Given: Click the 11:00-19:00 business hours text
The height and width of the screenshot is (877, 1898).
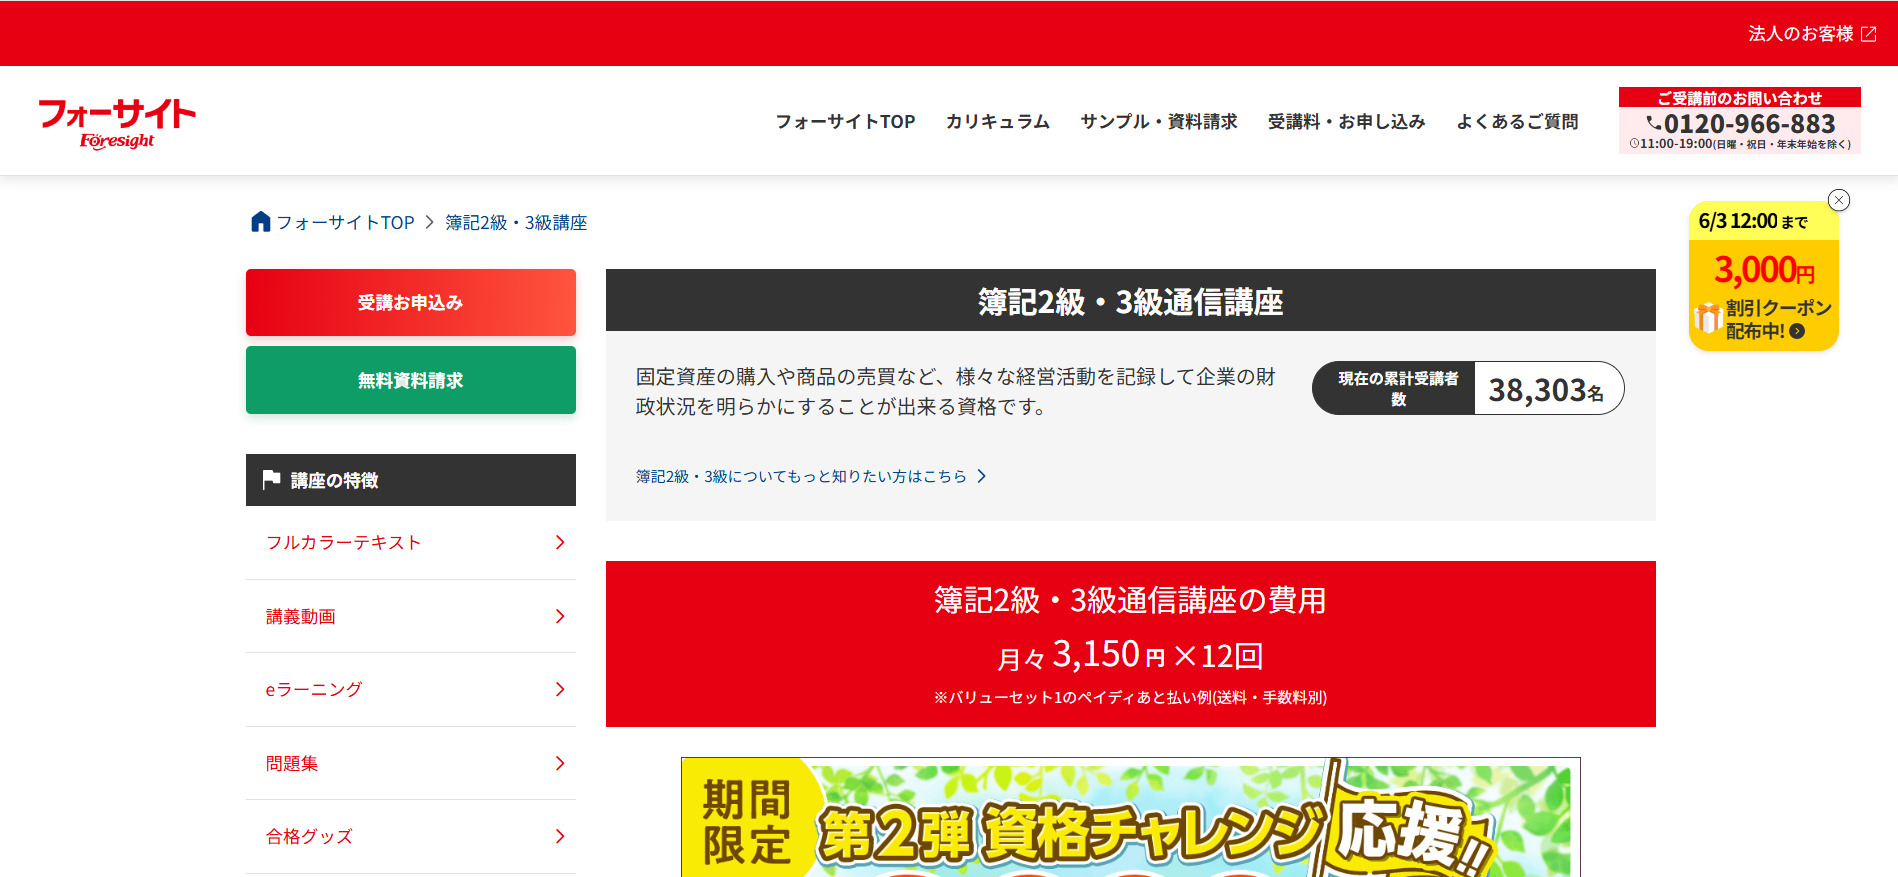Looking at the screenshot, I should coord(1739,144).
